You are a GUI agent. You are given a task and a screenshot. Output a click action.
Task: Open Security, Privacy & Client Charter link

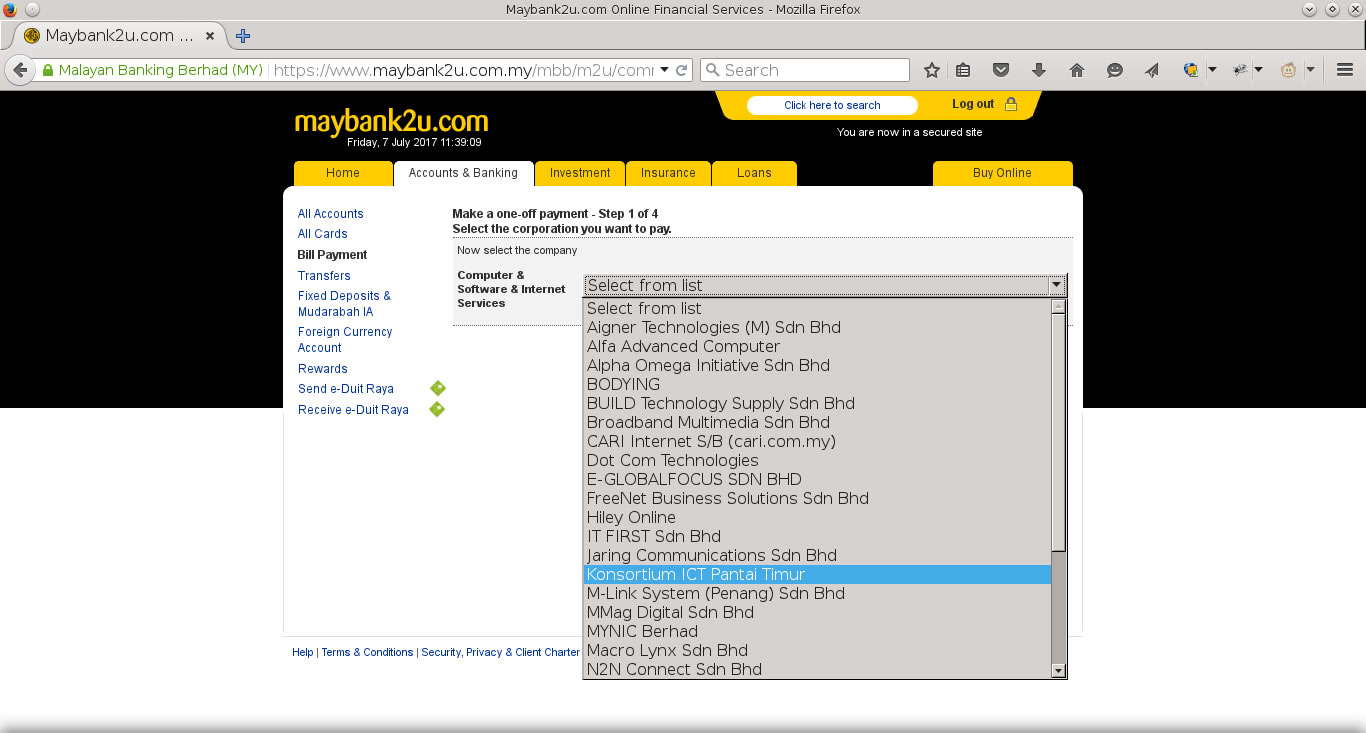tap(500, 652)
